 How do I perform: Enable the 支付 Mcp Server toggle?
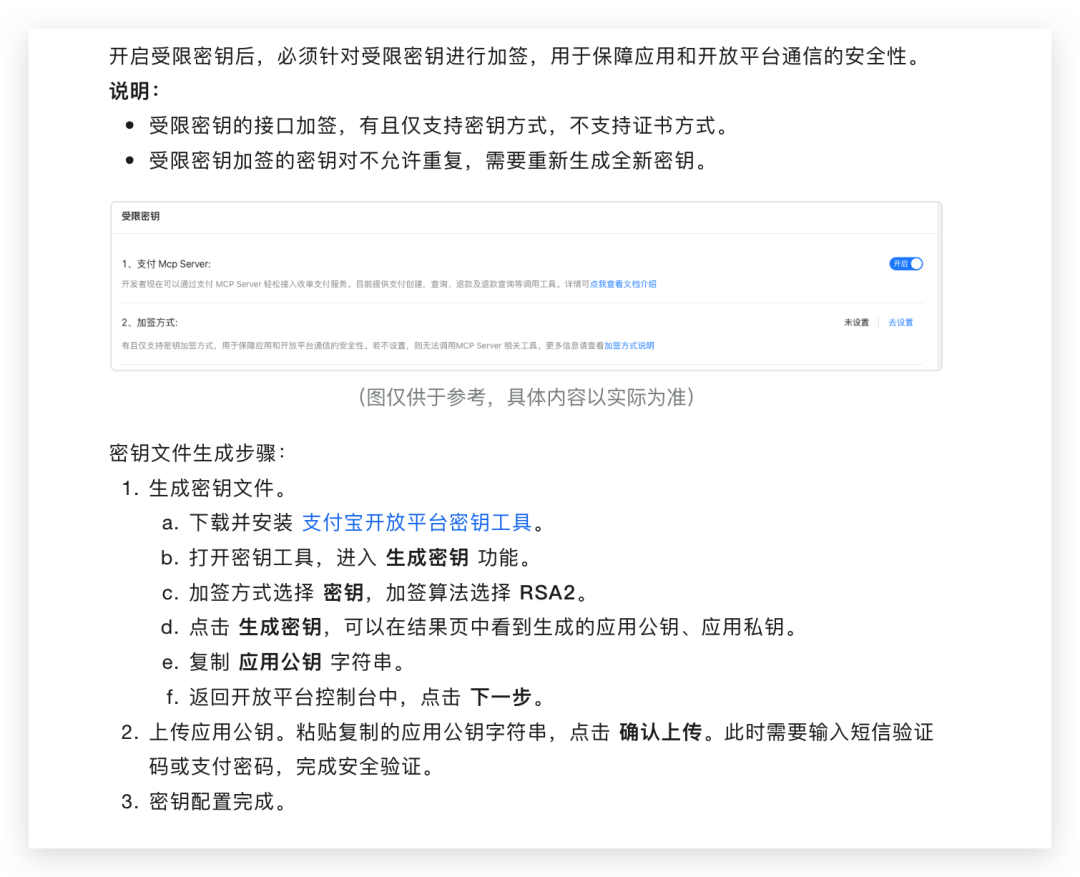[905, 263]
